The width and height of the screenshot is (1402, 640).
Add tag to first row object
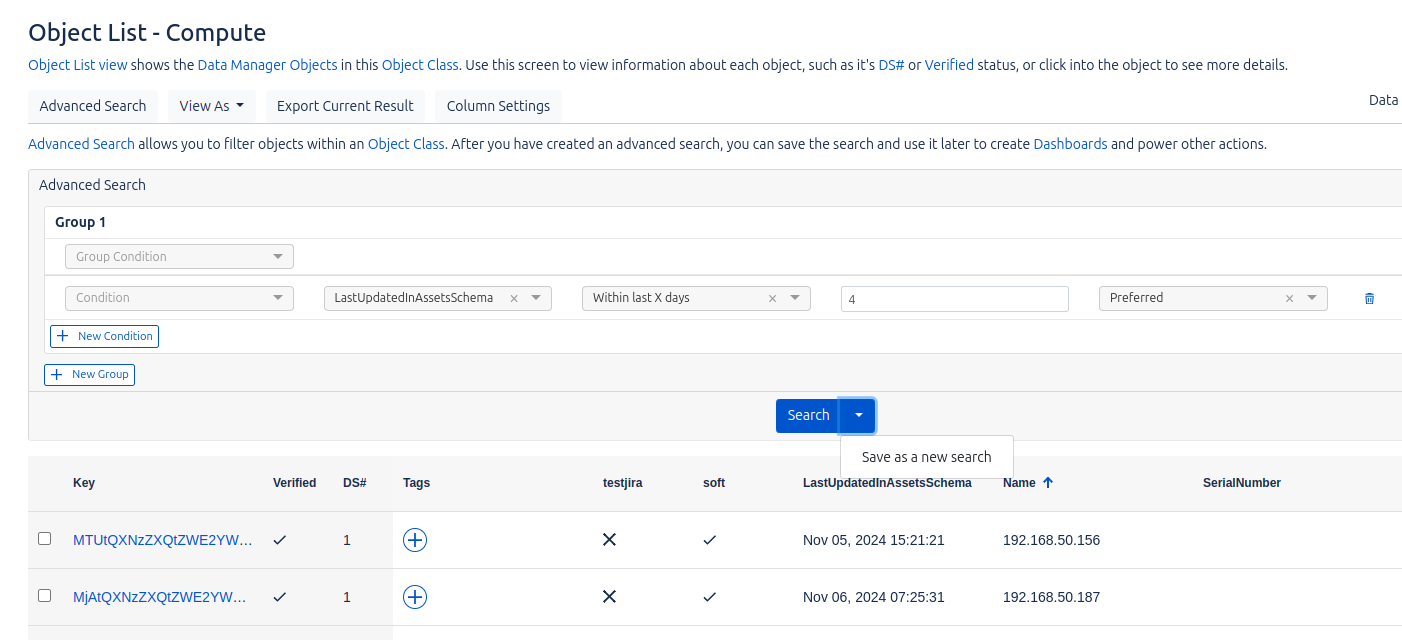pyautogui.click(x=415, y=540)
